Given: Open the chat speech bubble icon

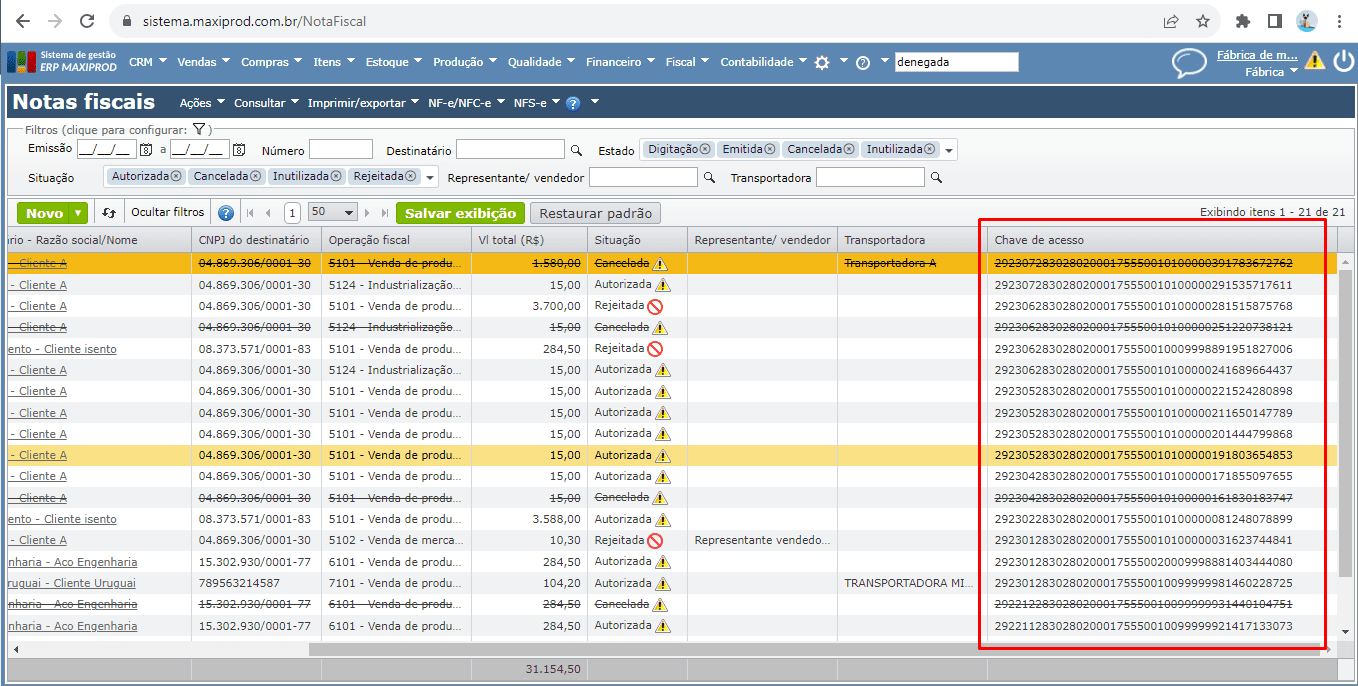Looking at the screenshot, I should tap(1189, 63).
